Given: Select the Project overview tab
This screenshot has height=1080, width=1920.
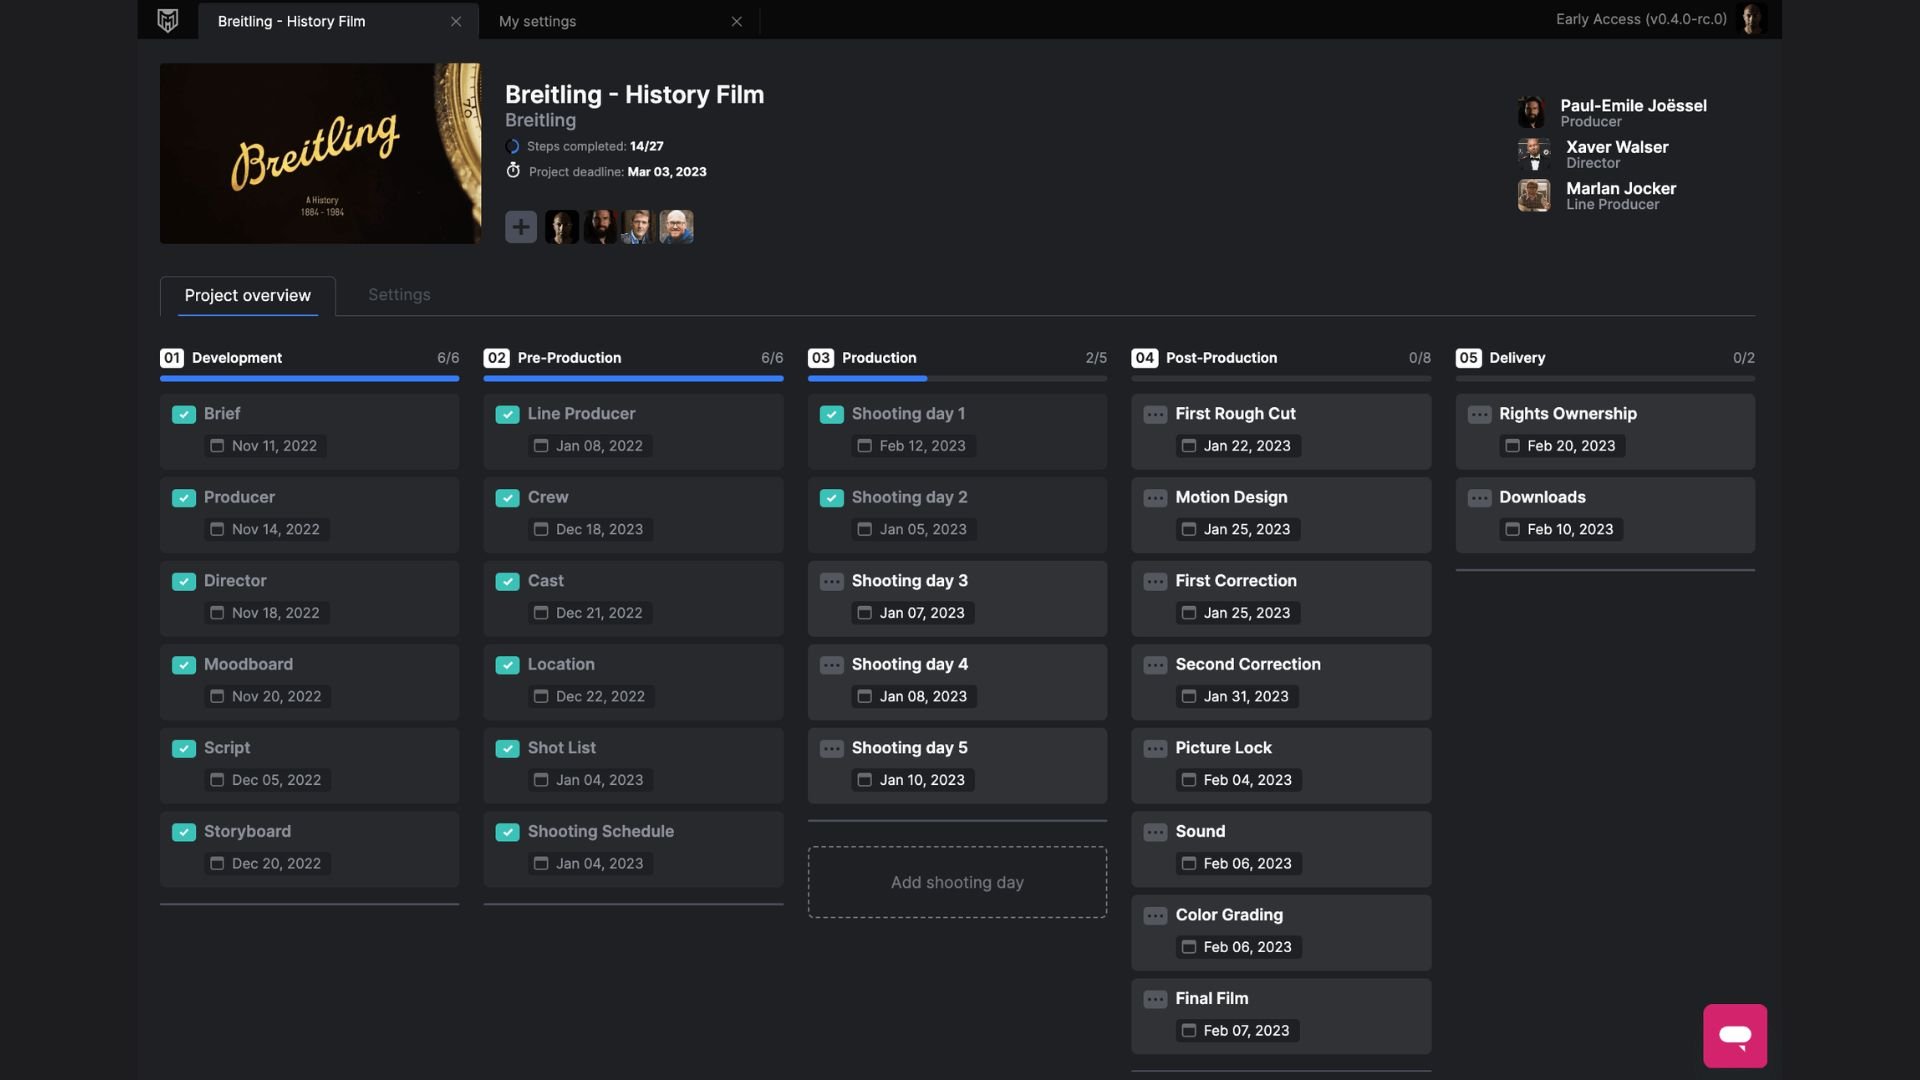Looking at the screenshot, I should click(247, 295).
